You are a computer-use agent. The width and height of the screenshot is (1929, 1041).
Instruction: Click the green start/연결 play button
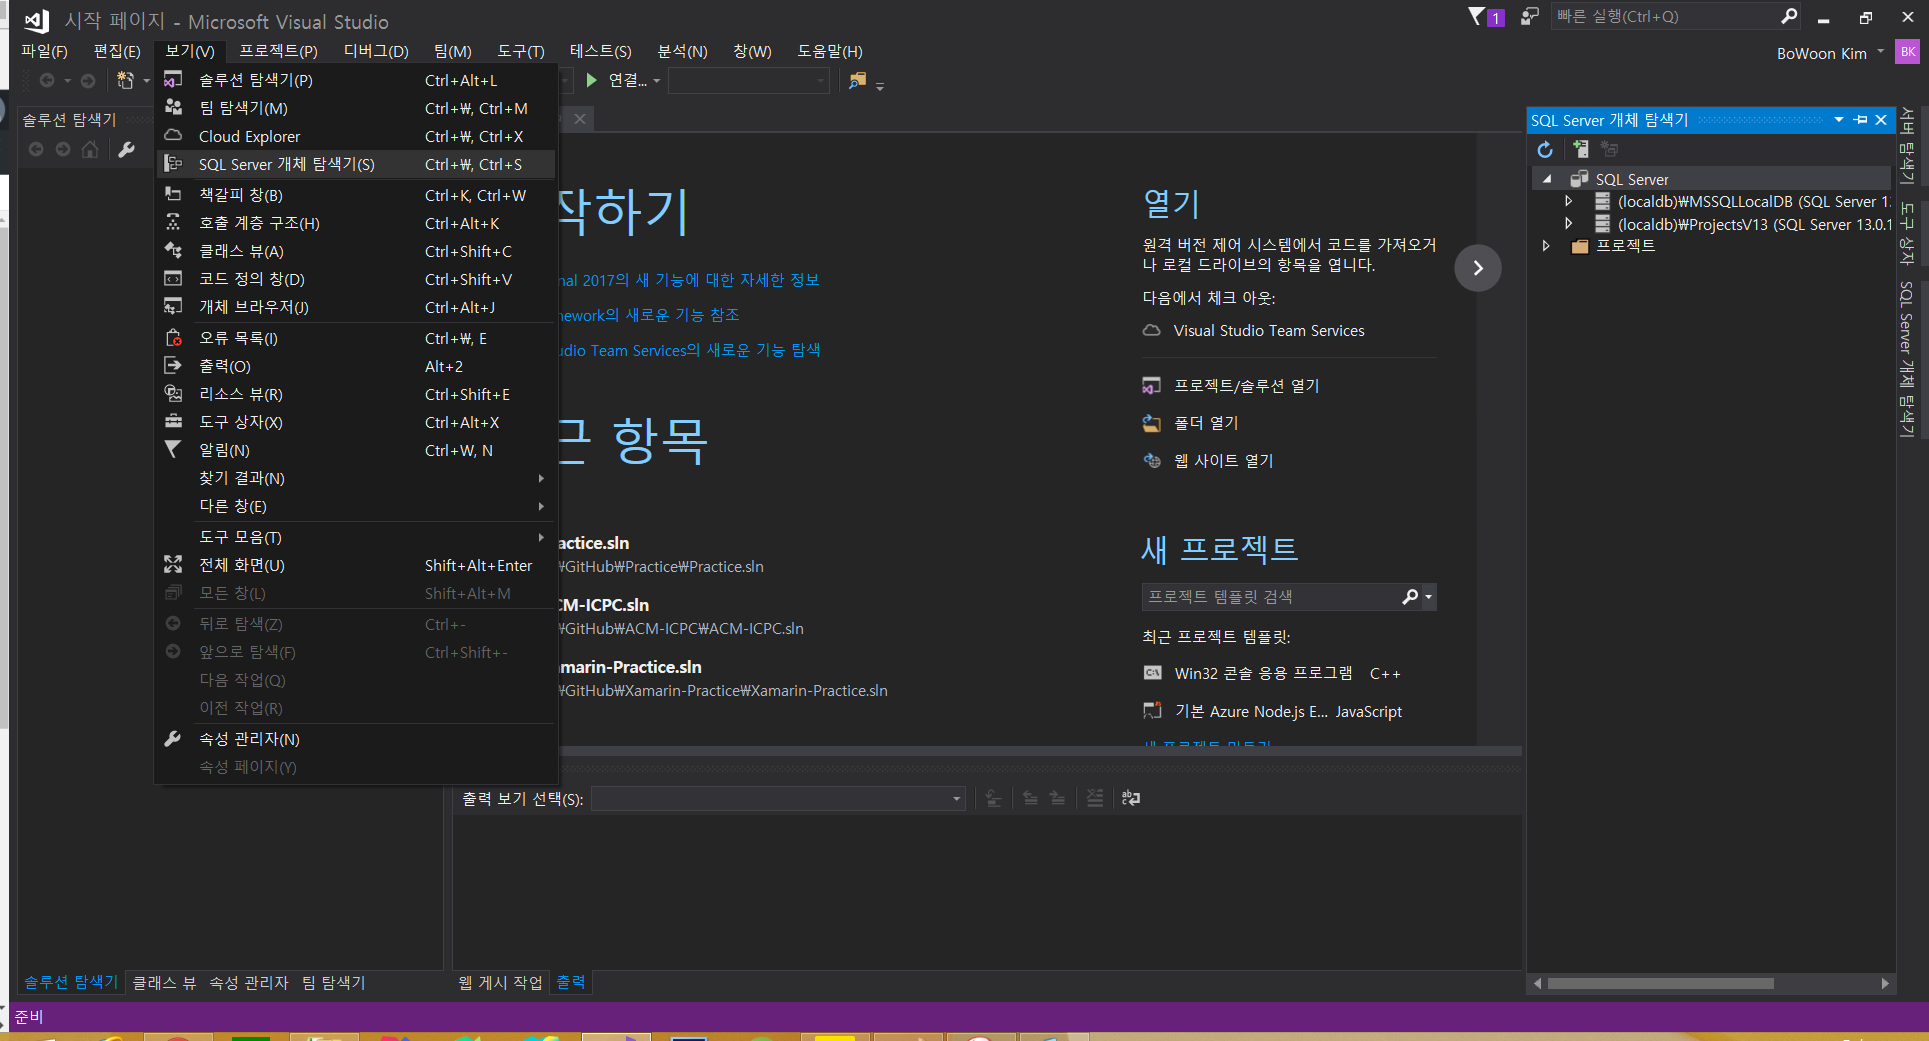591,80
